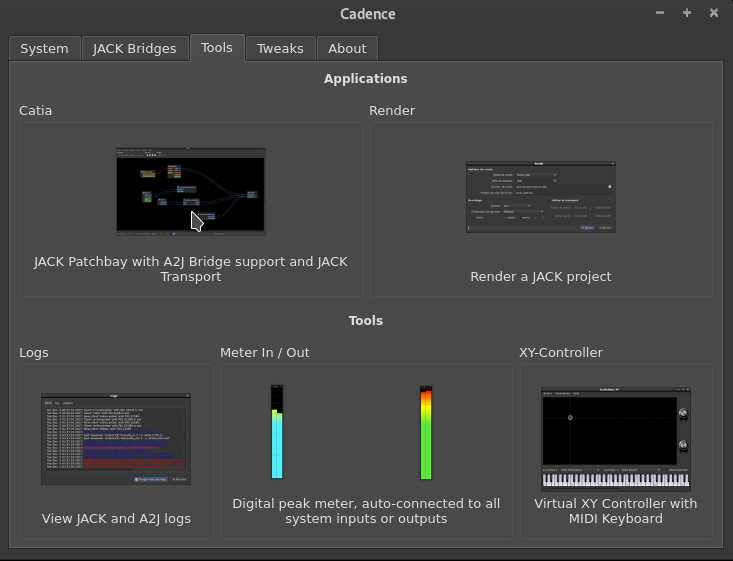Open the output peak meter (green-red bar)

(x=426, y=432)
